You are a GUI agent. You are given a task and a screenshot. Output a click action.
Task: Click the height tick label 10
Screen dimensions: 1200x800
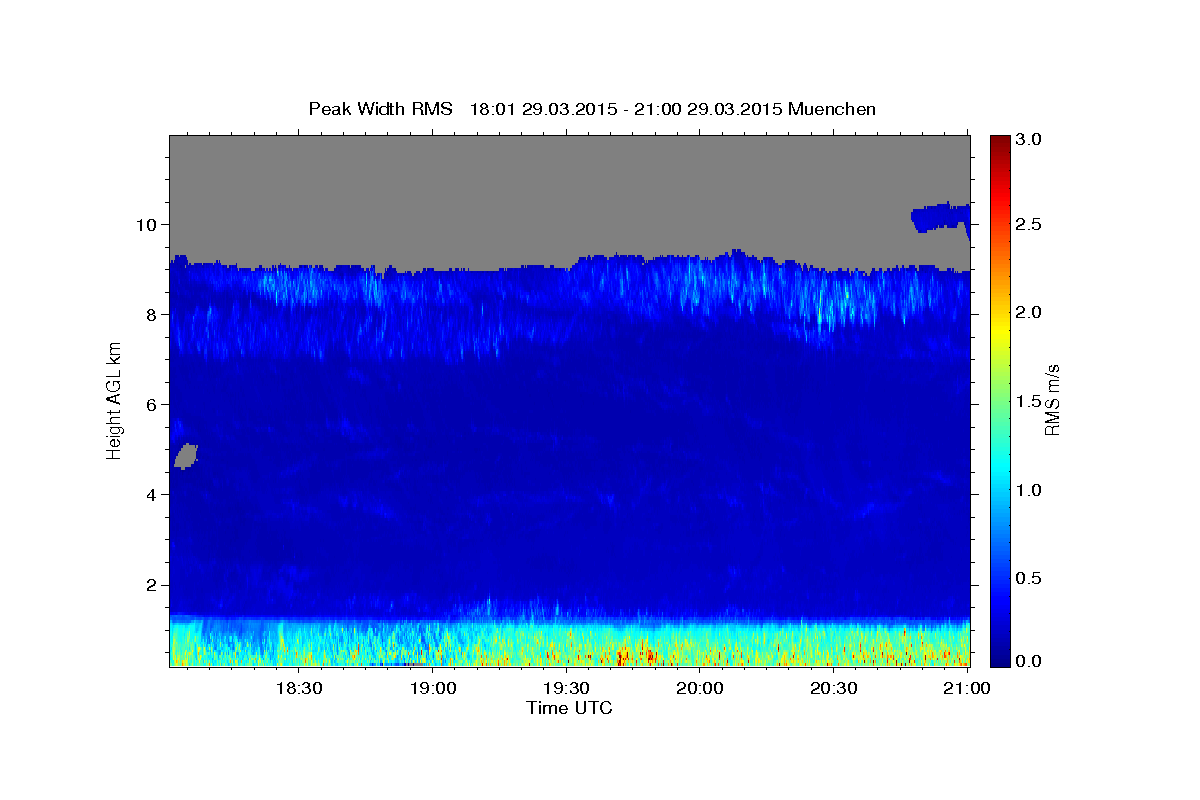(x=147, y=224)
